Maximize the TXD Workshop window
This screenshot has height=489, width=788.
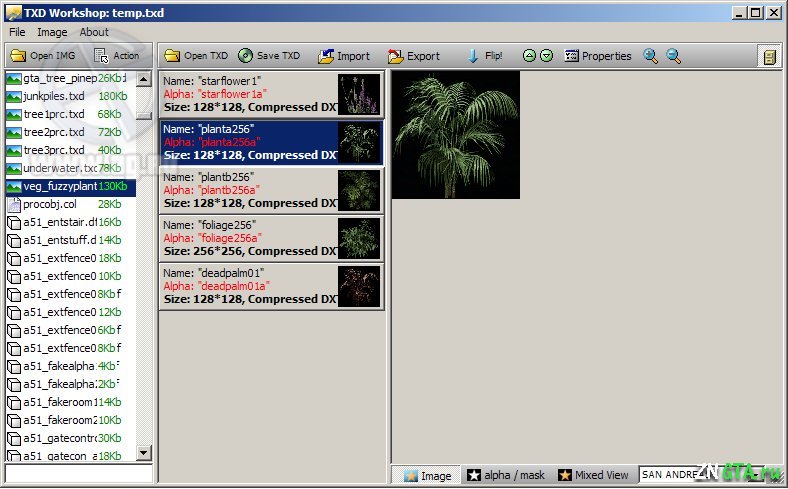tap(756, 13)
